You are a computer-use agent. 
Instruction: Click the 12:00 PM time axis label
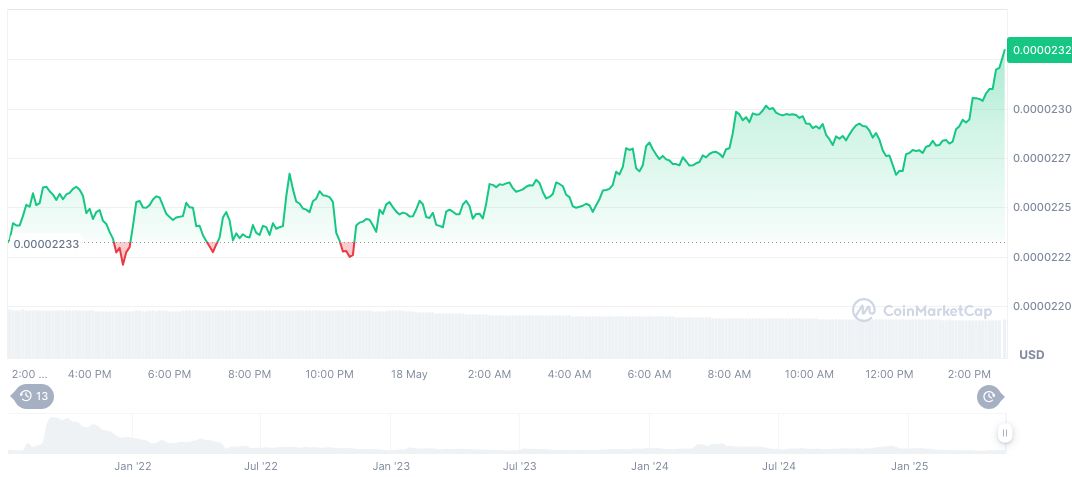(889, 374)
